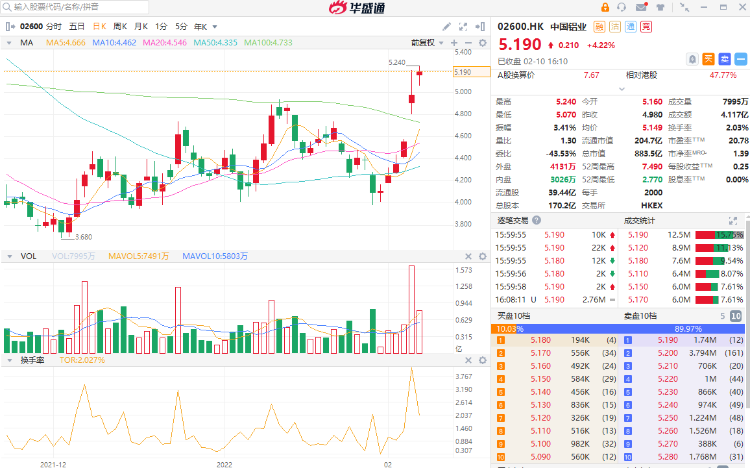Viewport: 750px width, 468px height.
Task: Select the 月K chart tab
Action: pyautogui.click(x=141, y=26)
